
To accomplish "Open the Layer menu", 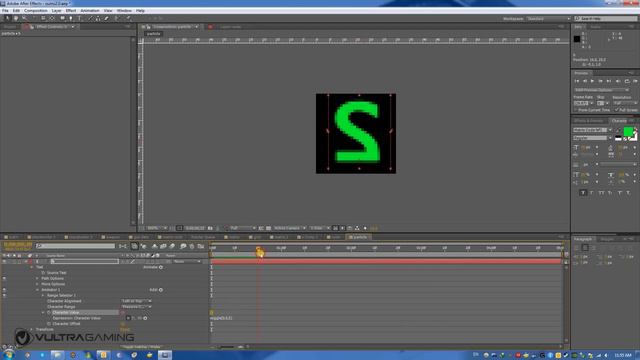I will 56,11.
